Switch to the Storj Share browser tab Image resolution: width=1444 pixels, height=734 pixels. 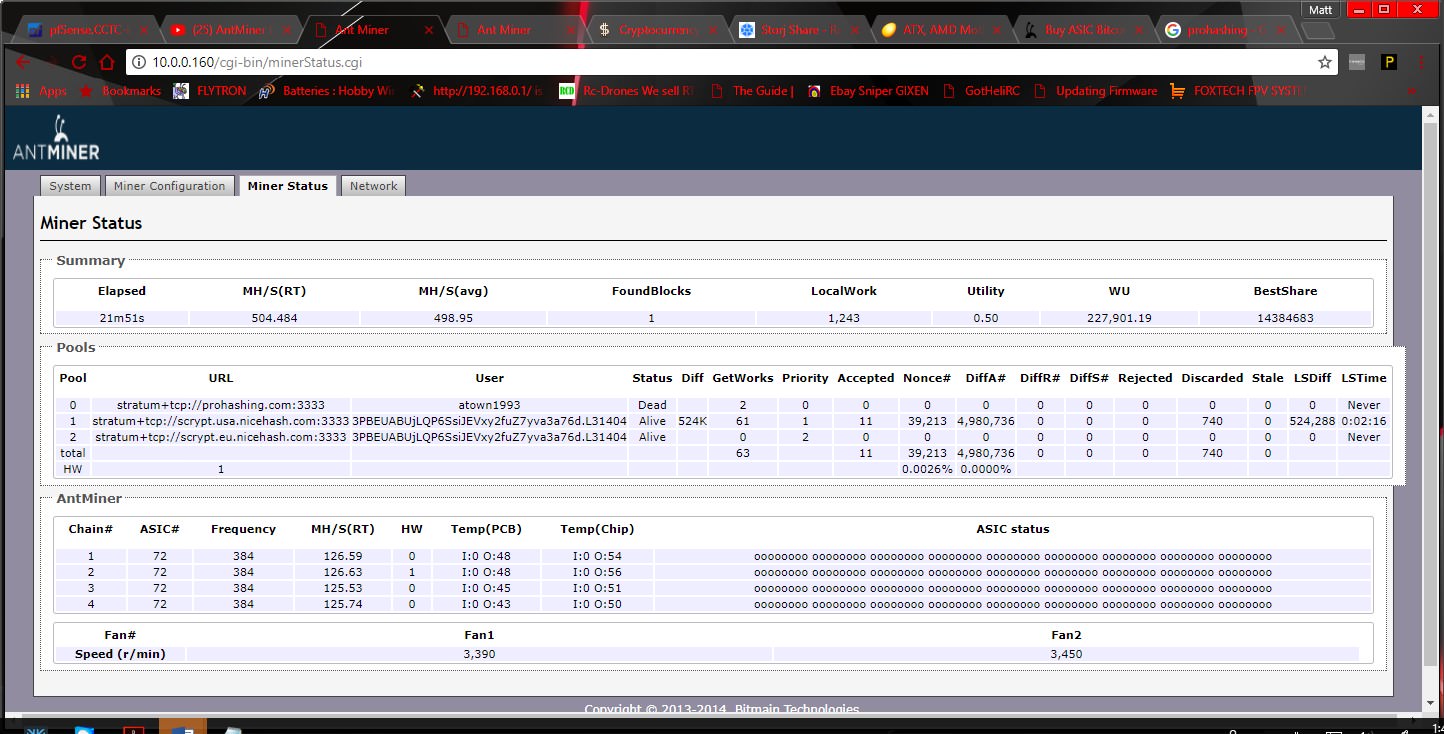click(x=802, y=30)
